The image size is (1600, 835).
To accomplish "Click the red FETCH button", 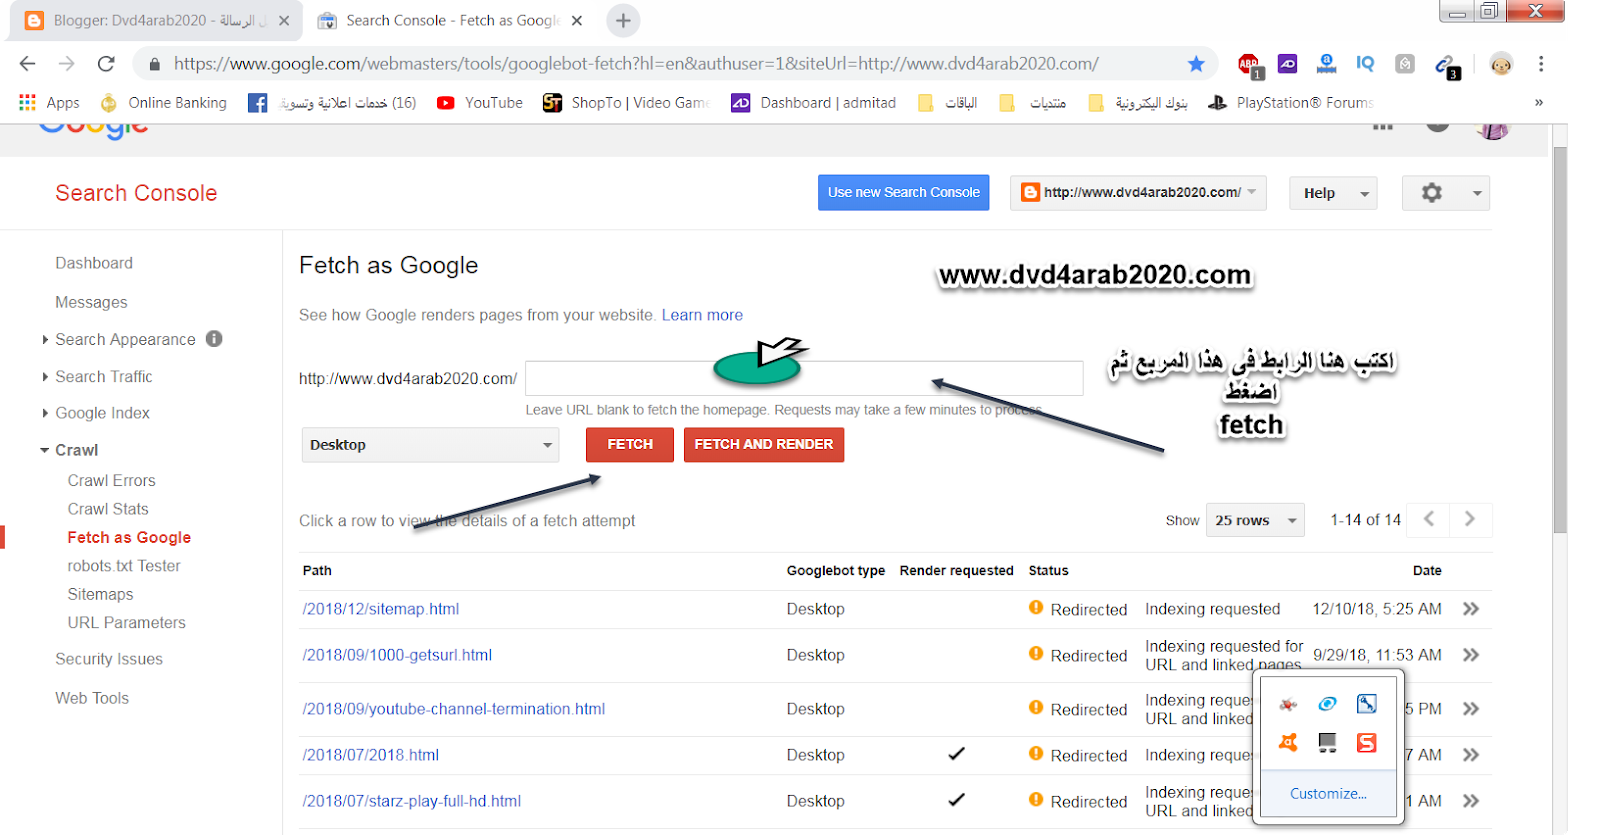I will click(x=630, y=445).
